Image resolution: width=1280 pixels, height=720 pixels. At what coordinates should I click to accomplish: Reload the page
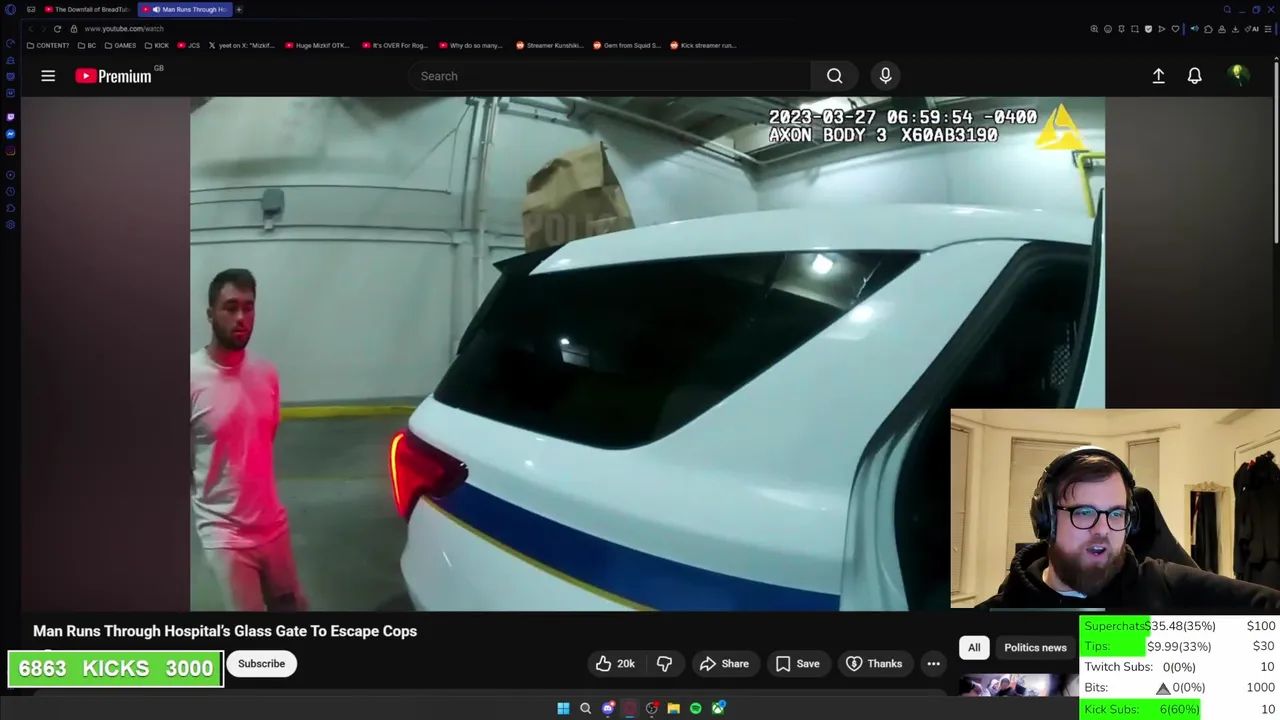(x=57, y=29)
